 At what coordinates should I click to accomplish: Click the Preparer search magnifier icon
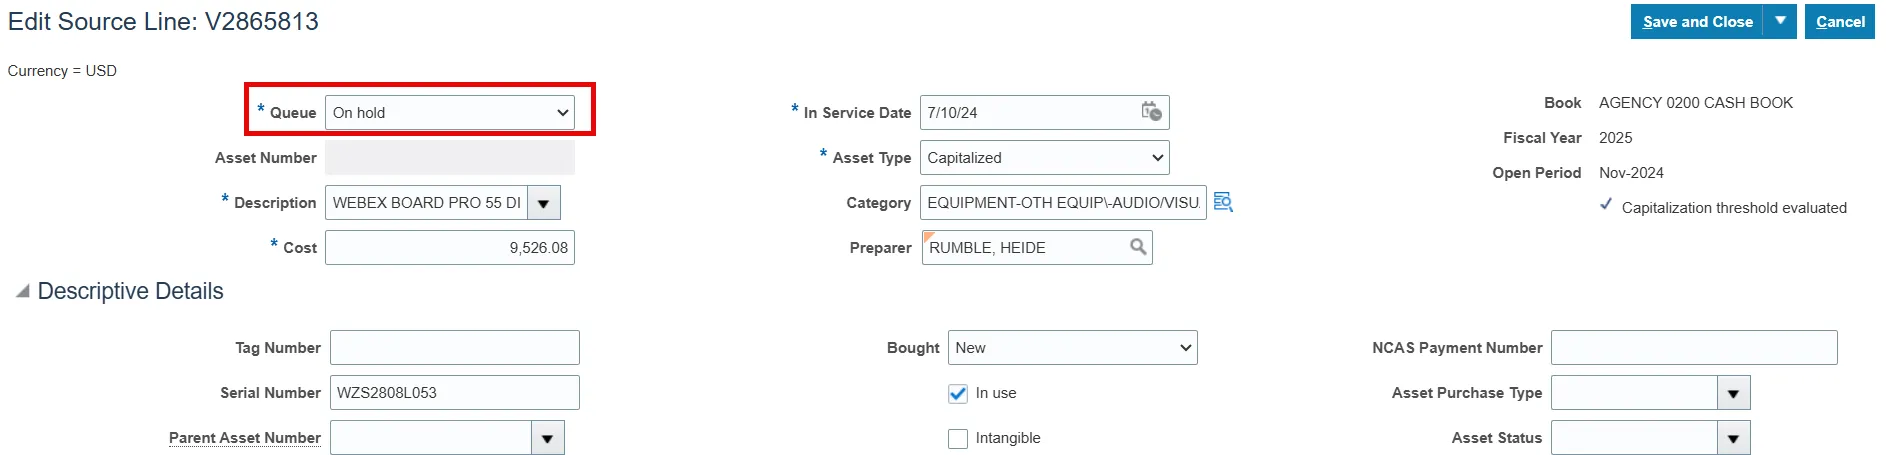point(1138,247)
